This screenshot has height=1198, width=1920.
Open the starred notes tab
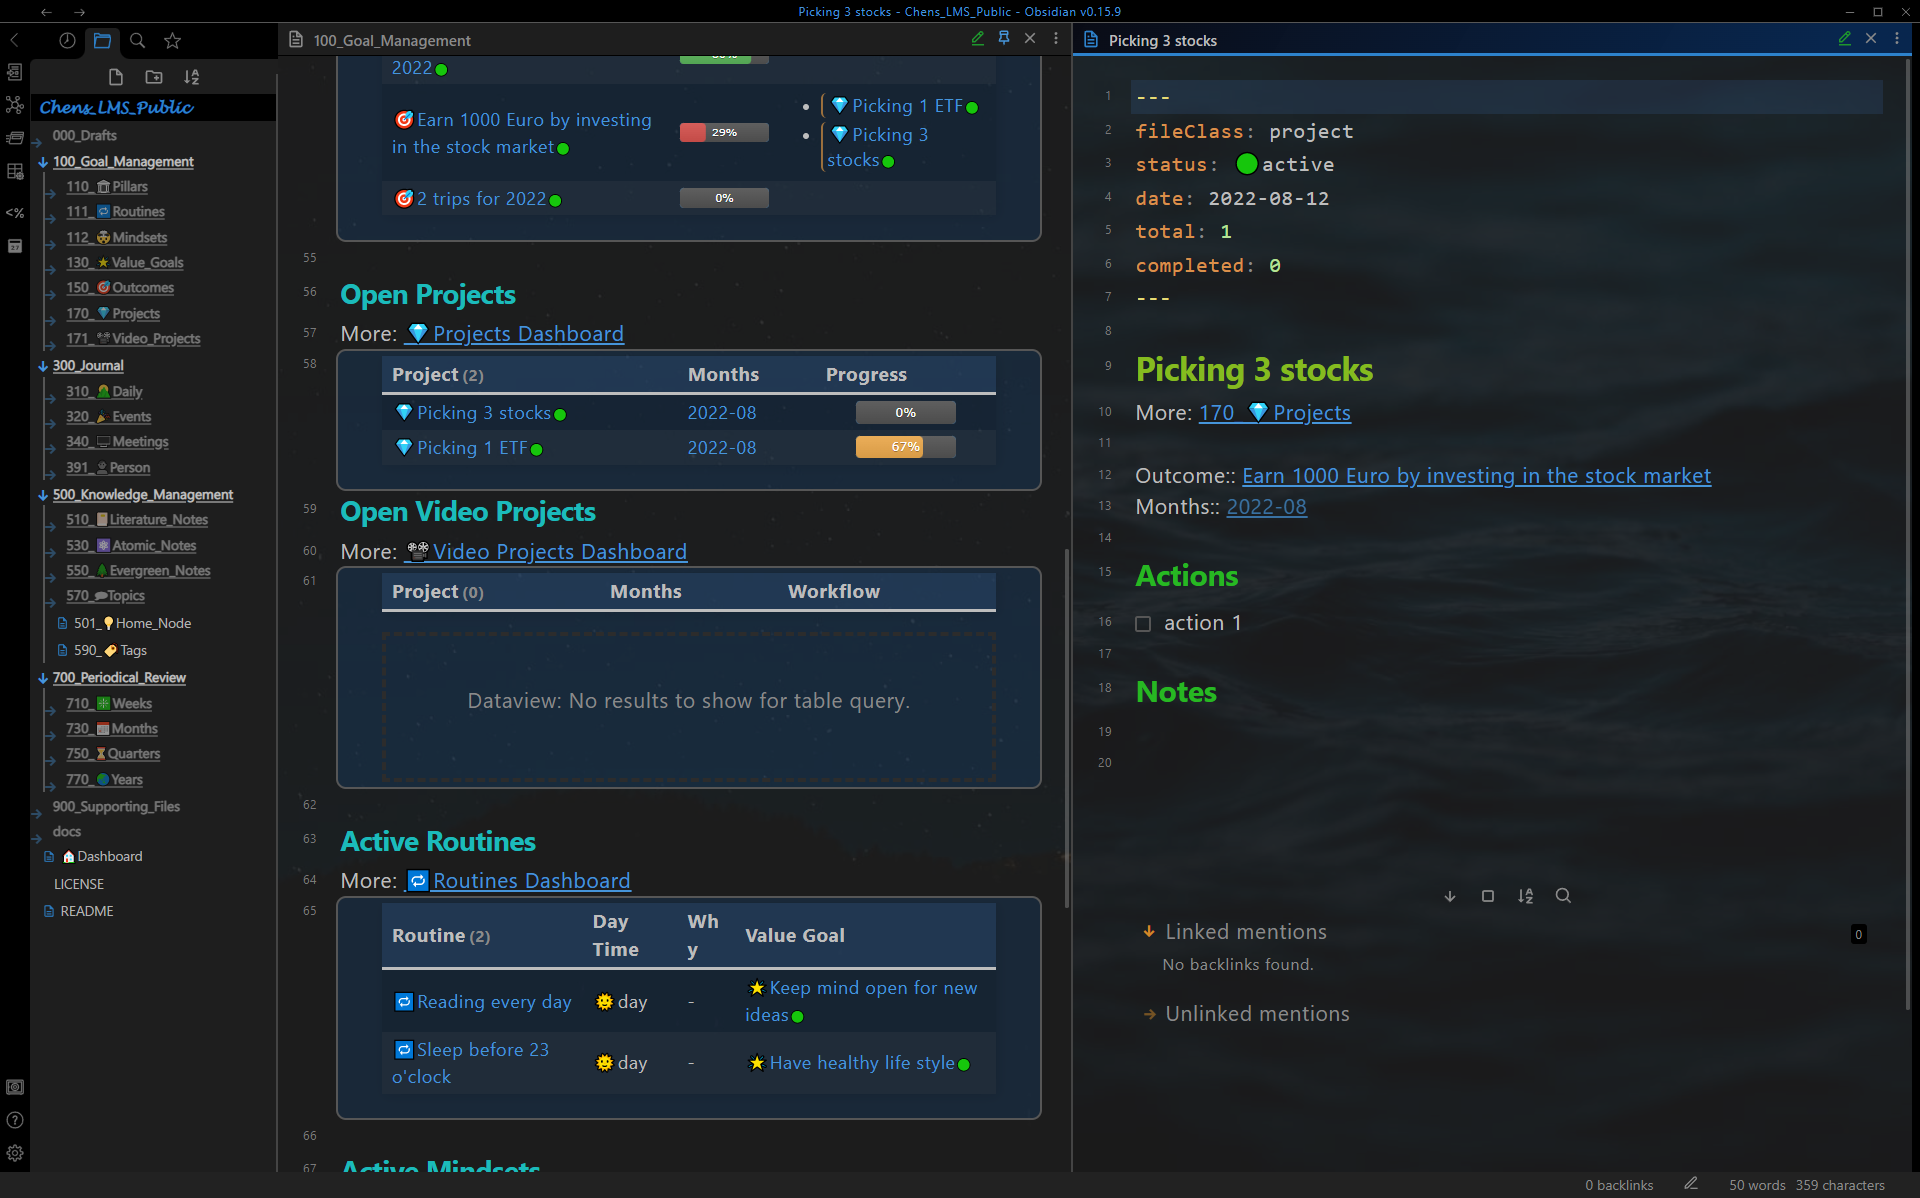[173, 41]
